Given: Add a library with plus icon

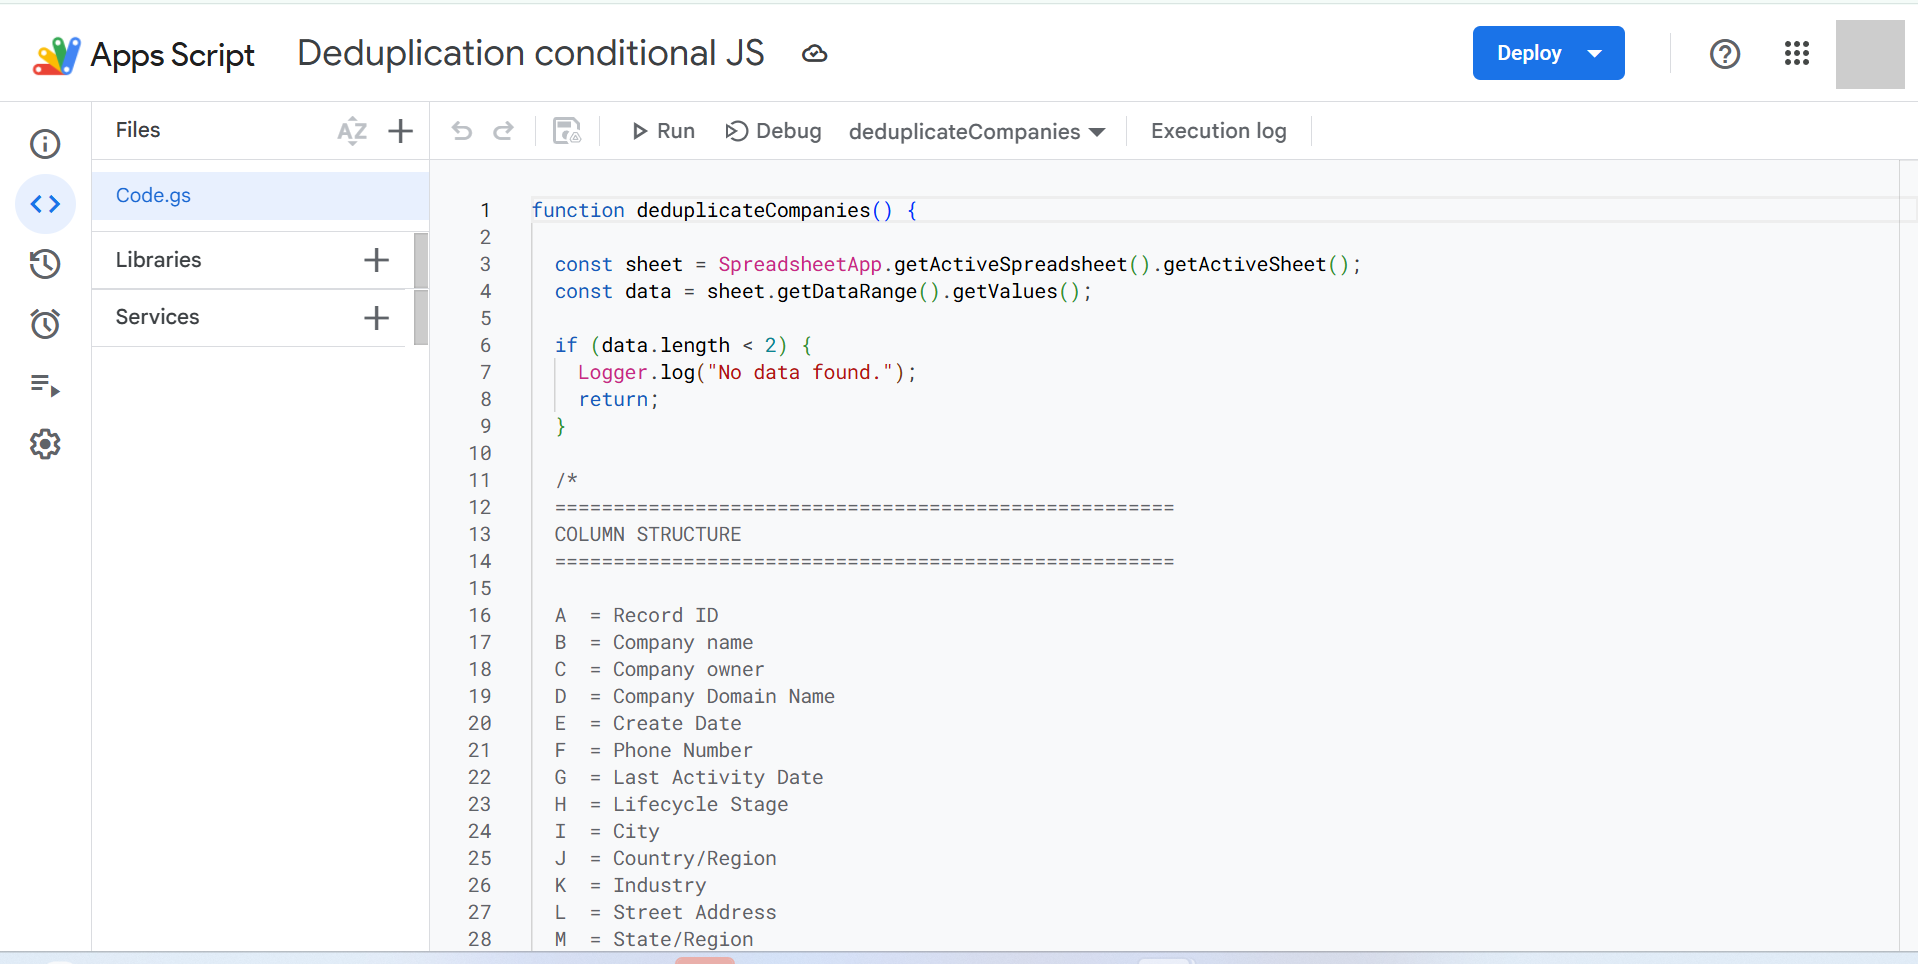Looking at the screenshot, I should (376, 260).
